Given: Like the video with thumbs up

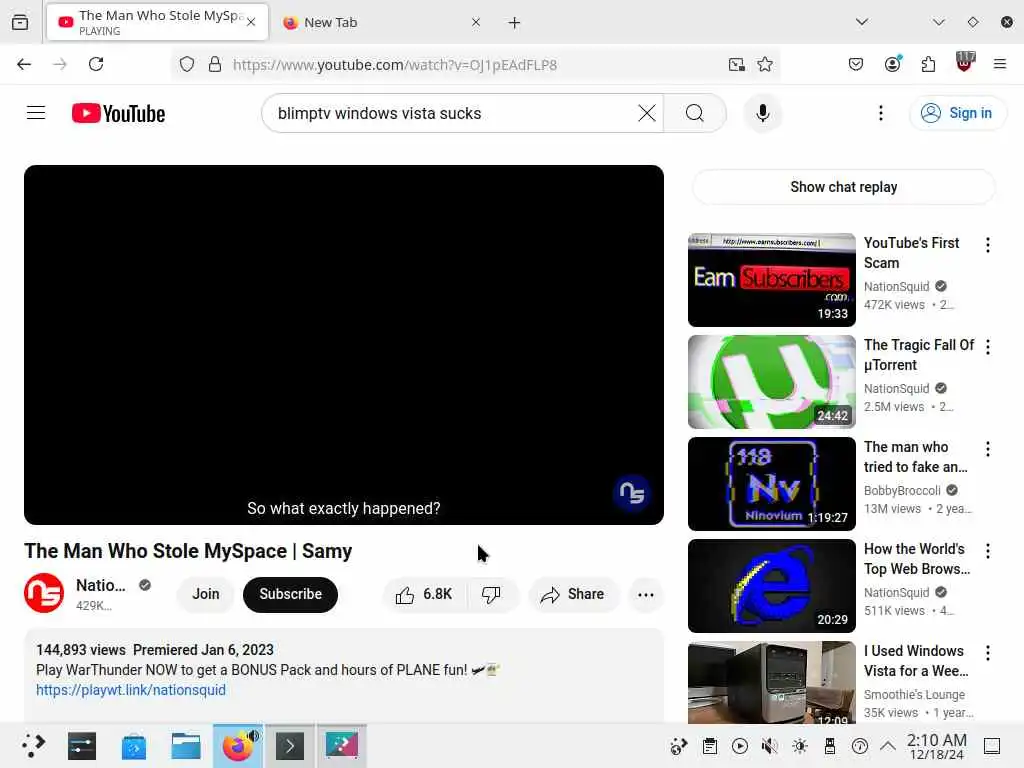Looking at the screenshot, I should pos(424,594).
